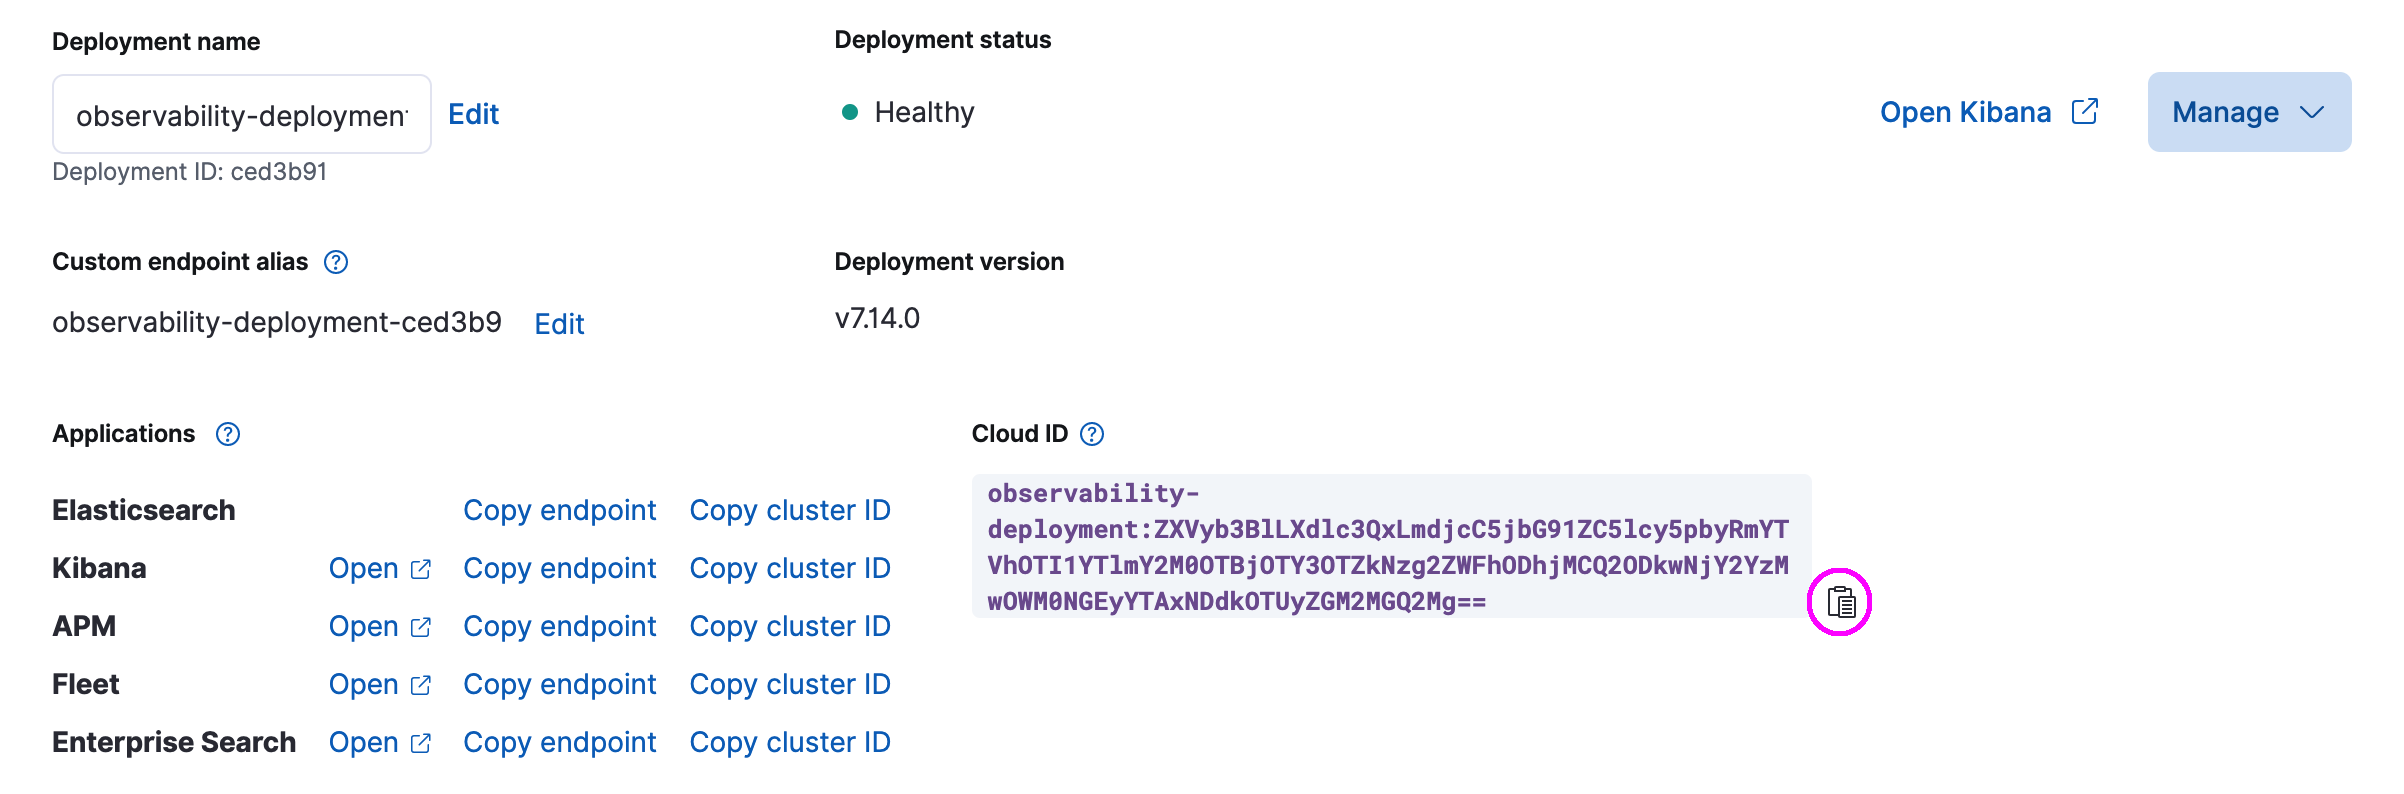Expand the Manage dropdown button
Image resolution: width=2404 pixels, height=794 pixels.
pyautogui.click(x=2249, y=112)
